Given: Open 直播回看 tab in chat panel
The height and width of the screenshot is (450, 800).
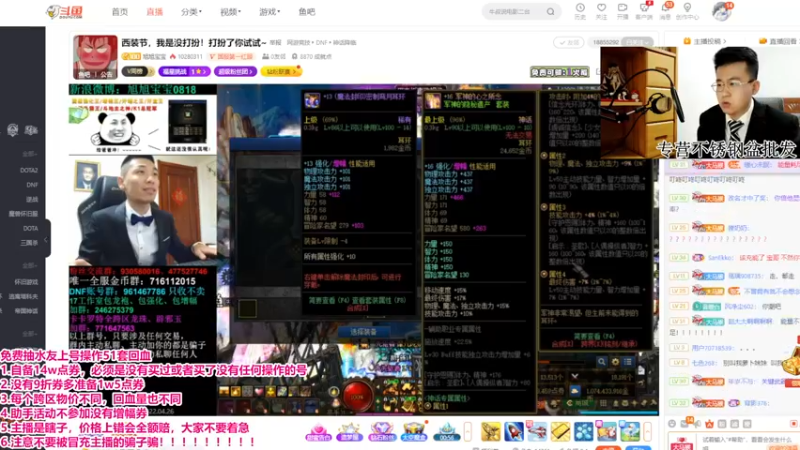Looking at the screenshot, I should click(778, 41).
